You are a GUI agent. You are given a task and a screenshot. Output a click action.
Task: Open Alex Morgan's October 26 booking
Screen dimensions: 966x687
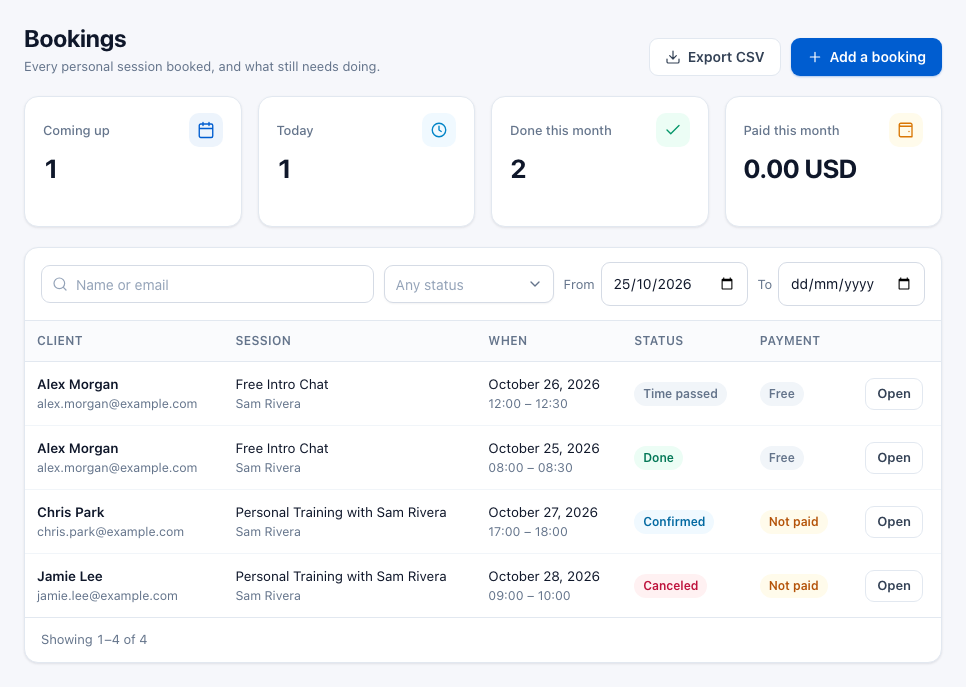click(x=893, y=394)
